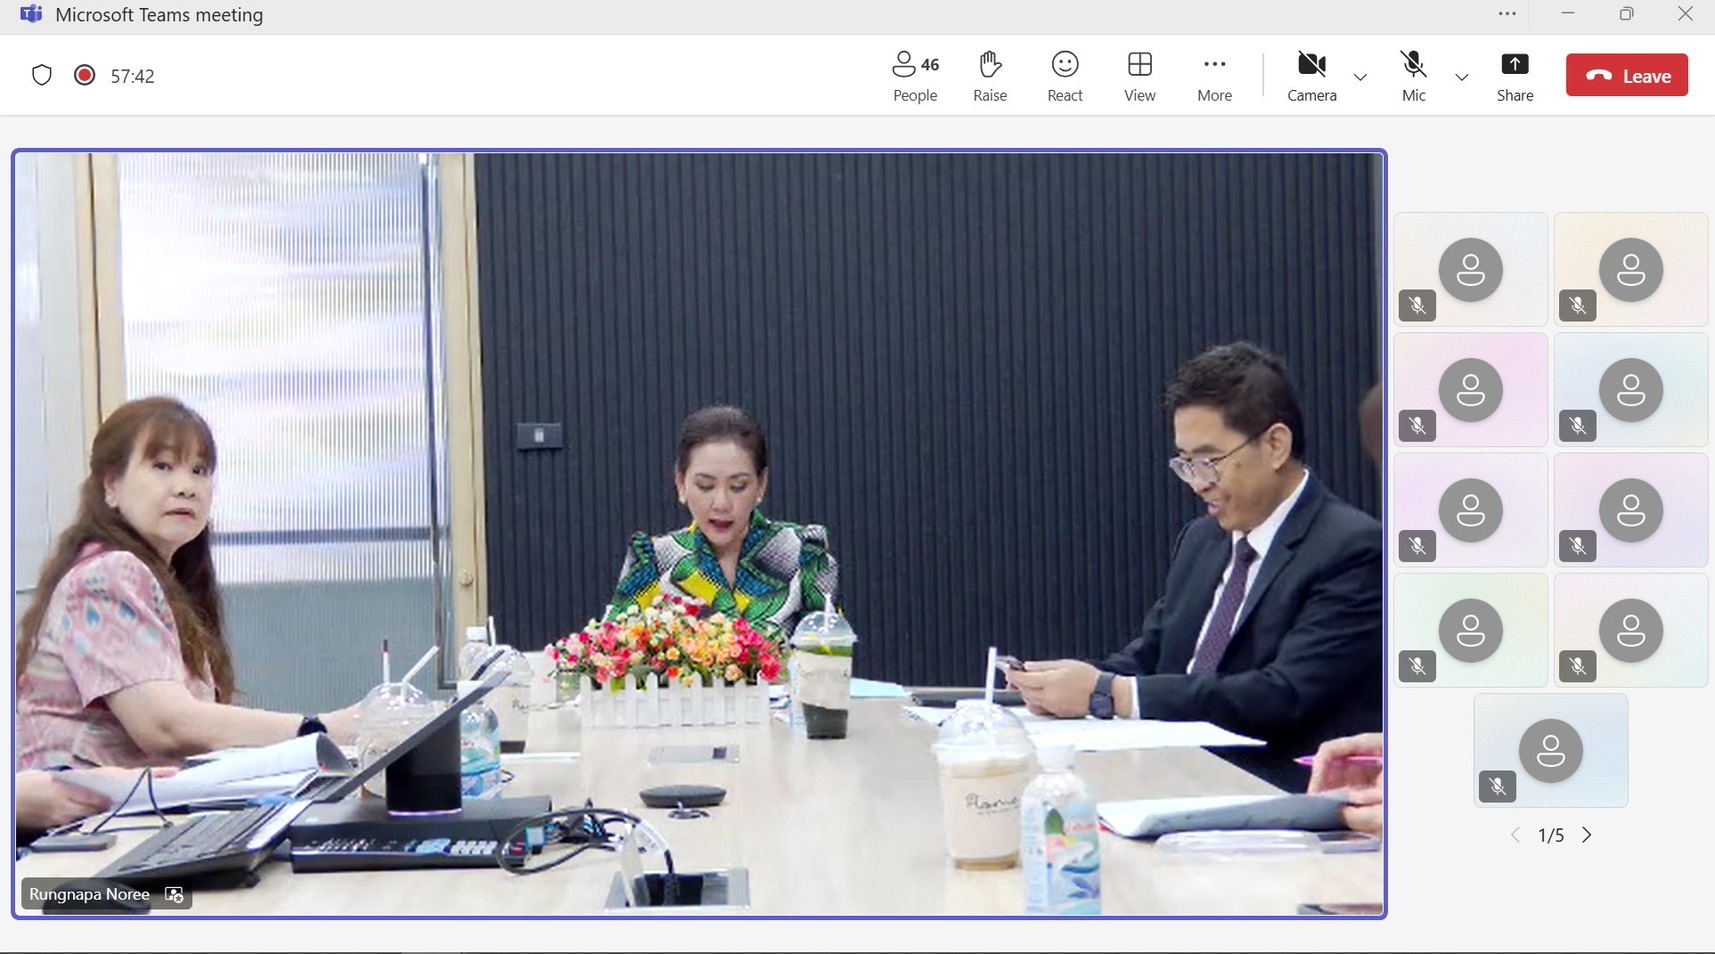Open the React emoji picker
1715x954 pixels.
(1064, 76)
